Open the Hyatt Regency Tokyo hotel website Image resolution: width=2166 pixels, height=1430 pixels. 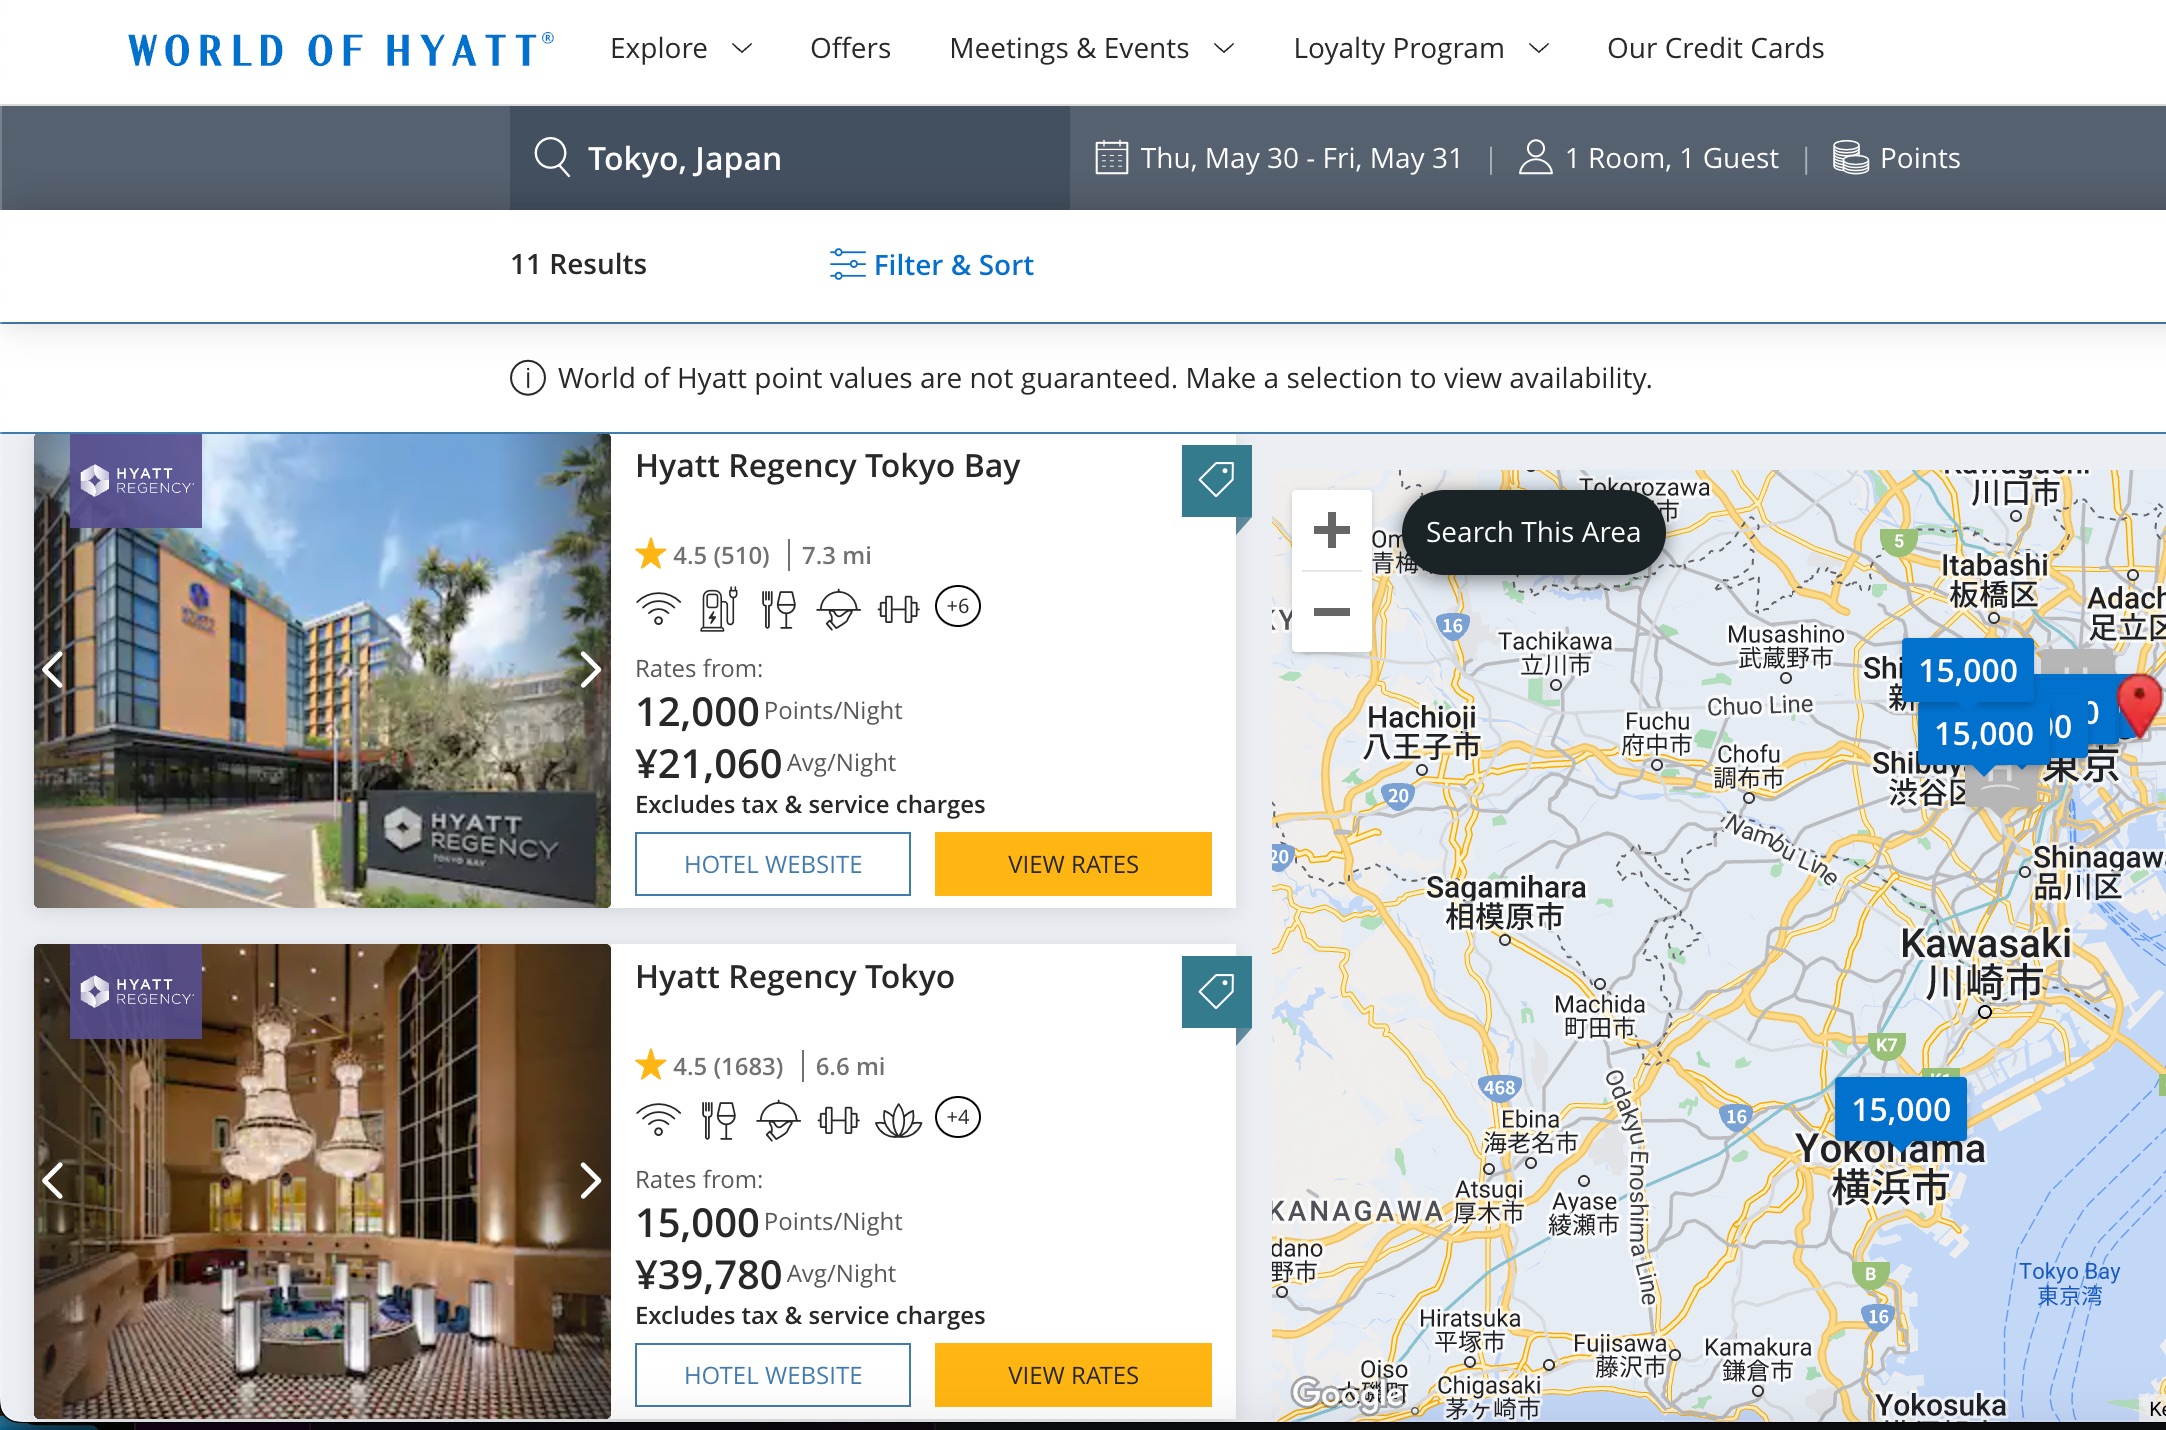point(772,1375)
